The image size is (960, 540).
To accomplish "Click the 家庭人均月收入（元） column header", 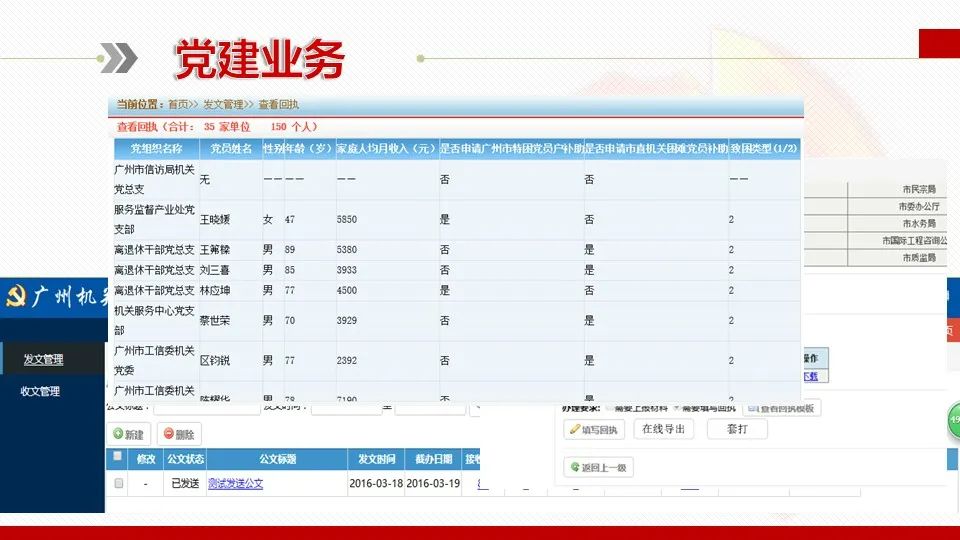I will (387, 149).
